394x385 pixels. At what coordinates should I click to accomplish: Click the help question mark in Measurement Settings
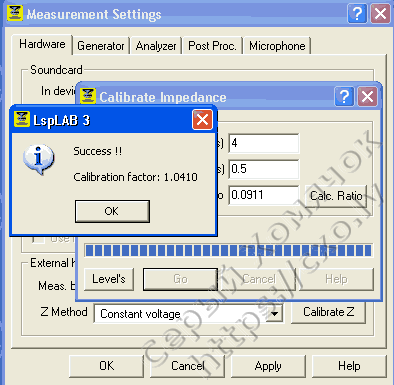(x=357, y=14)
